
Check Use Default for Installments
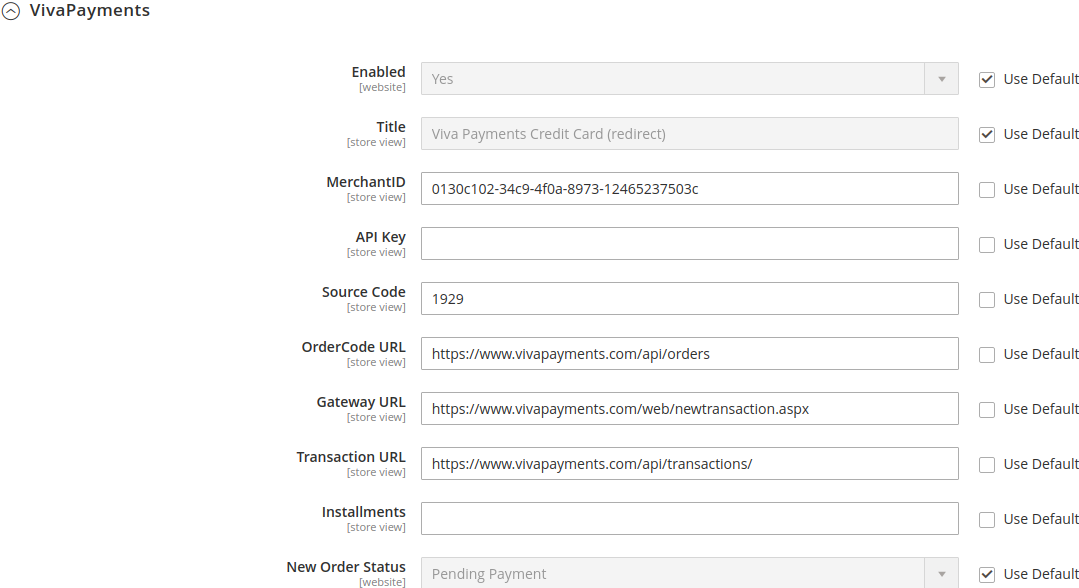(987, 520)
